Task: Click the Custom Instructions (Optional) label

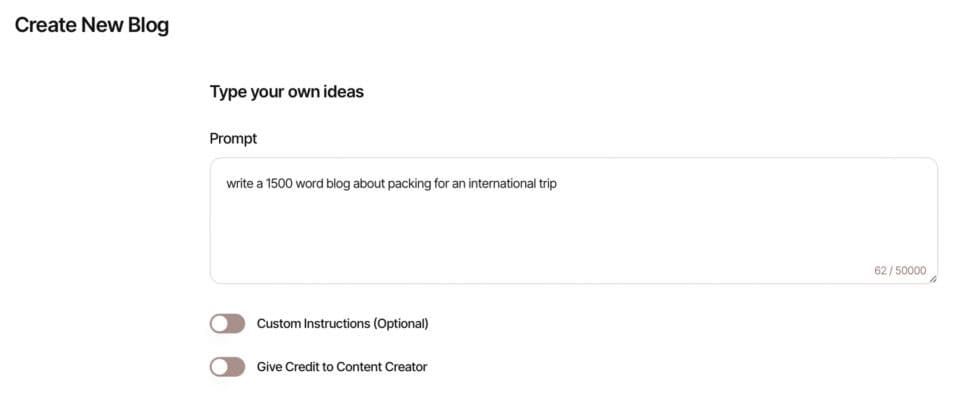Action: pyautogui.click(x=342, y=324)
